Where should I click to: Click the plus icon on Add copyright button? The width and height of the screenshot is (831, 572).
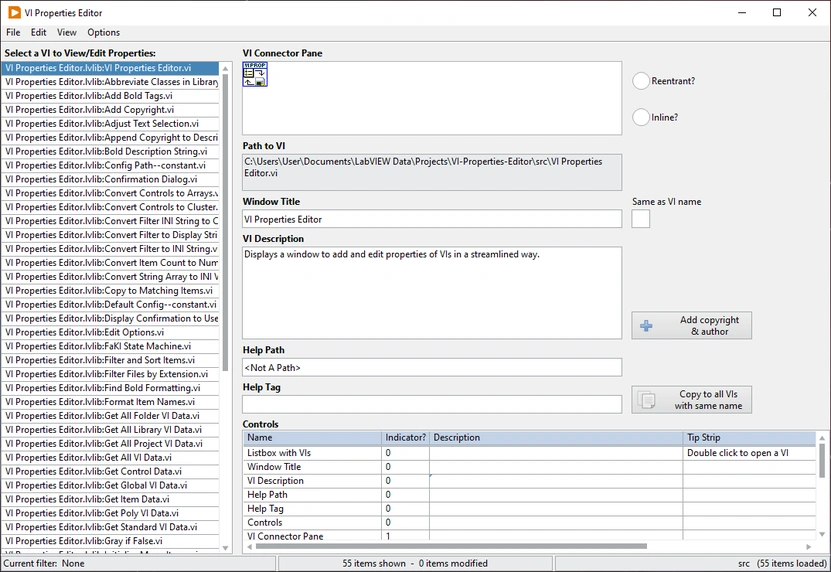click(x=646, y=325)
